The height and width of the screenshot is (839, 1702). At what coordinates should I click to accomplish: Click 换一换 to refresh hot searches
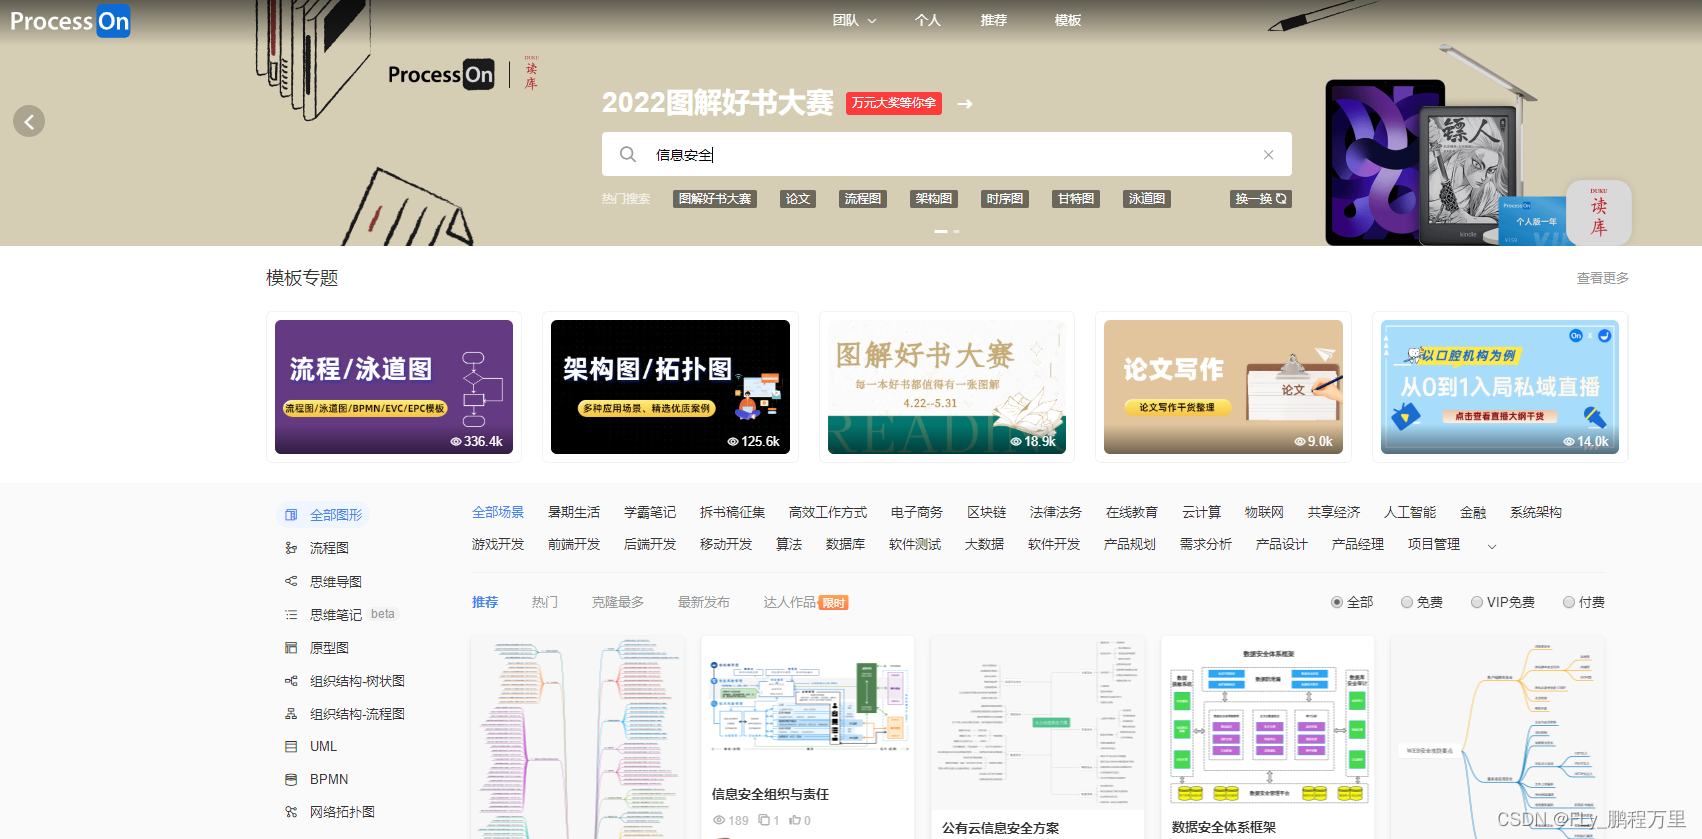[1260, 199]
